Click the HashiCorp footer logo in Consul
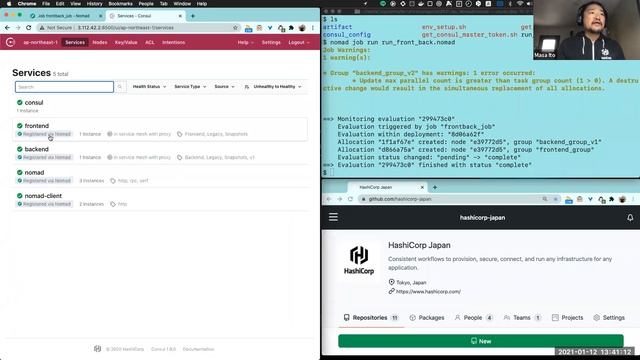 [97, 349]
